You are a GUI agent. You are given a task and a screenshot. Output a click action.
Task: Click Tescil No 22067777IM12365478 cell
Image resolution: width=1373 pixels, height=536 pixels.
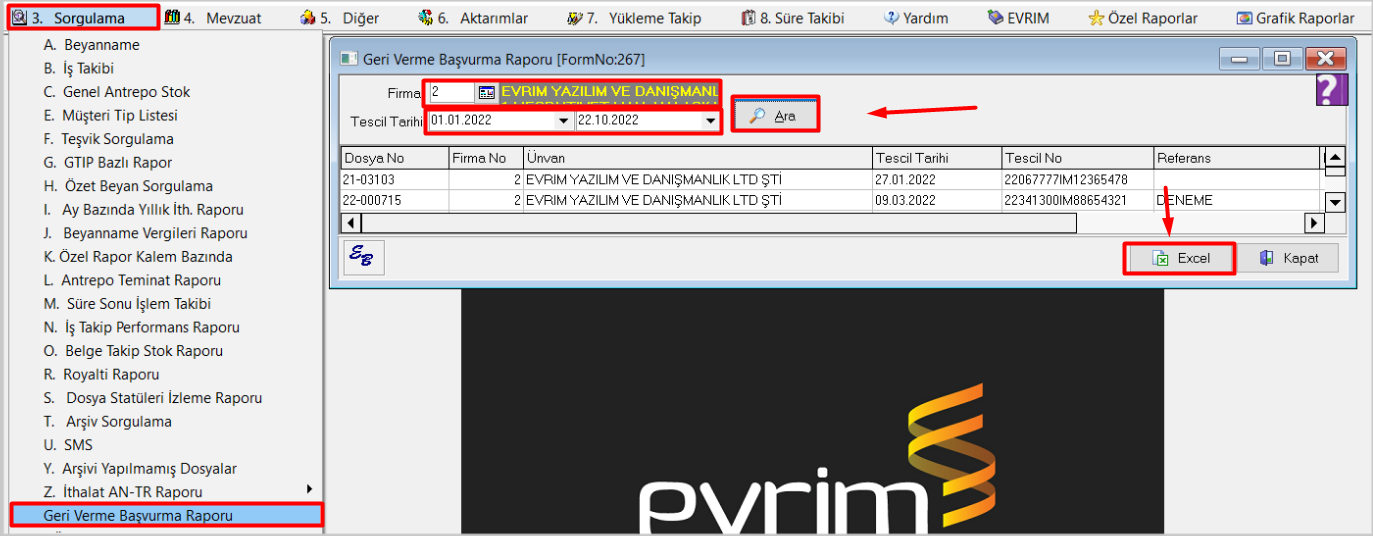[1078, 179]
